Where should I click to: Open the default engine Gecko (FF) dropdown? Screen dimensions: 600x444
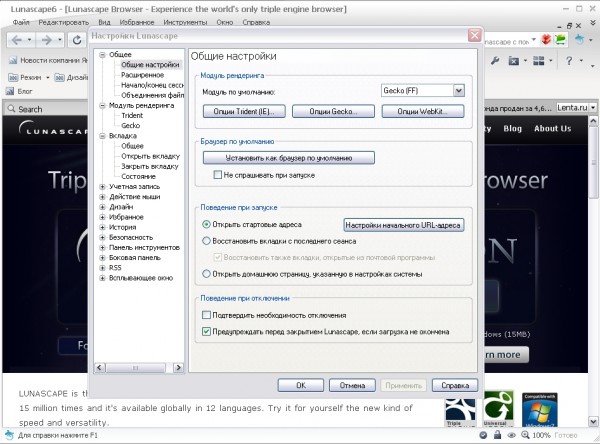458,91
